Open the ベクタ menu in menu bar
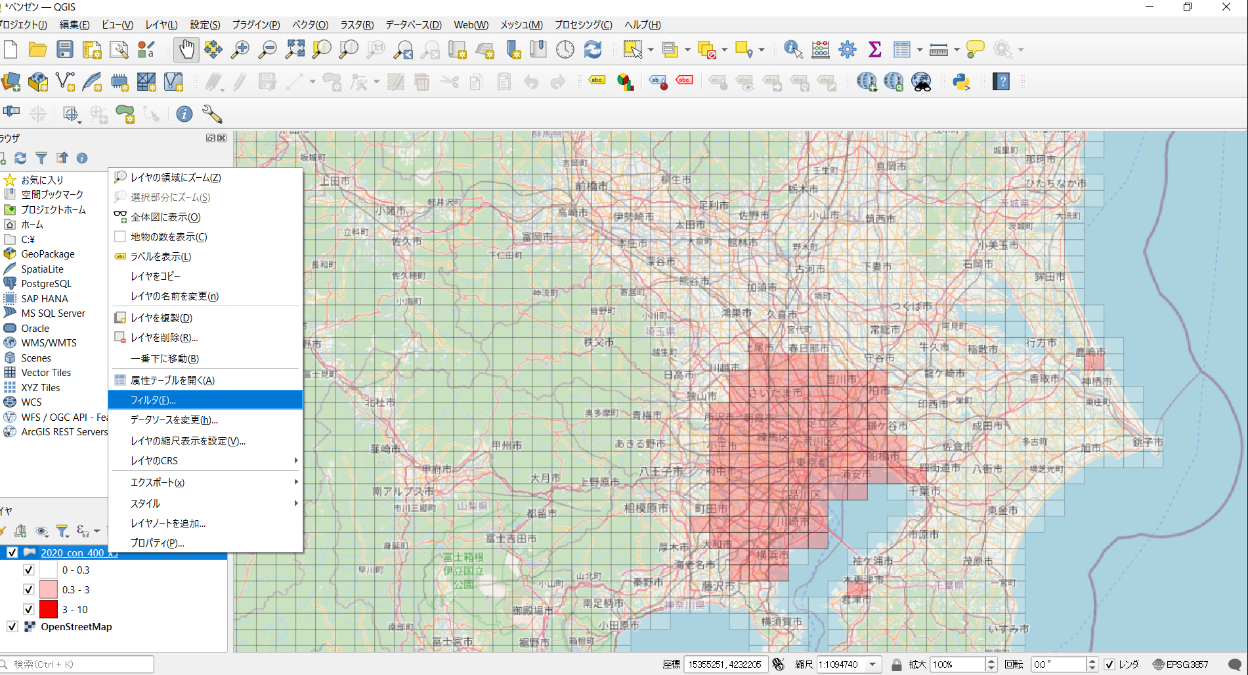 point(311,24)
